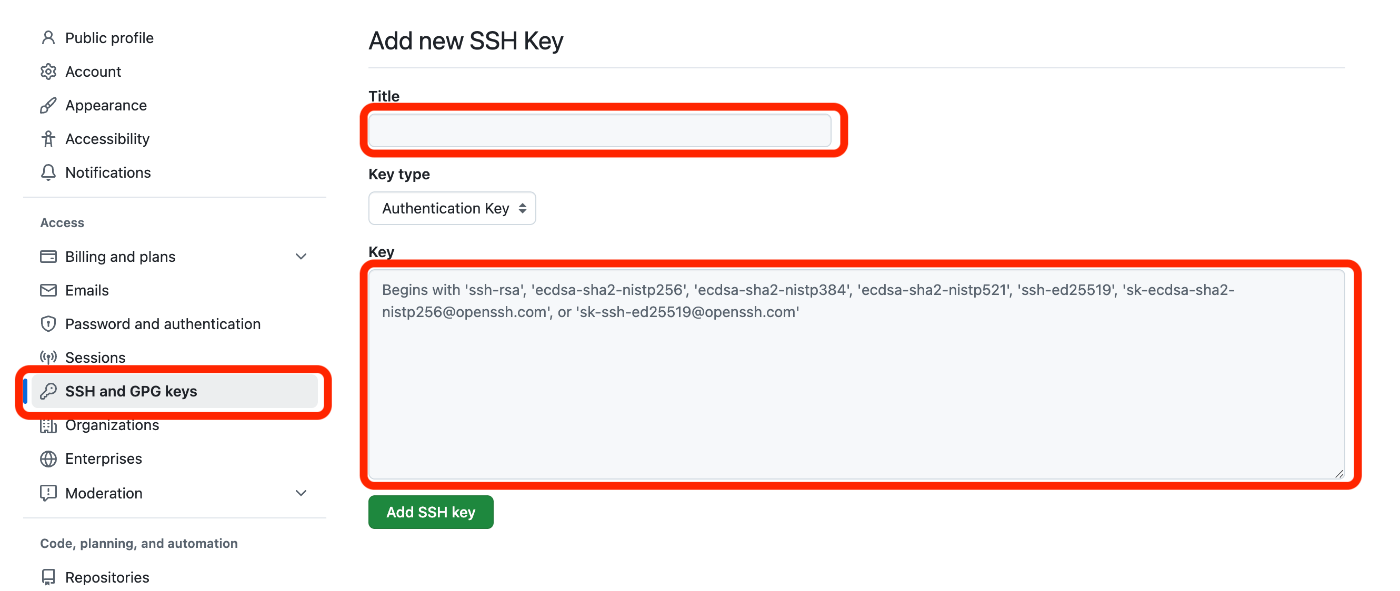The image size is (1400, 591).
Task: Expand the Moderation section chevron
Action: 301,493
